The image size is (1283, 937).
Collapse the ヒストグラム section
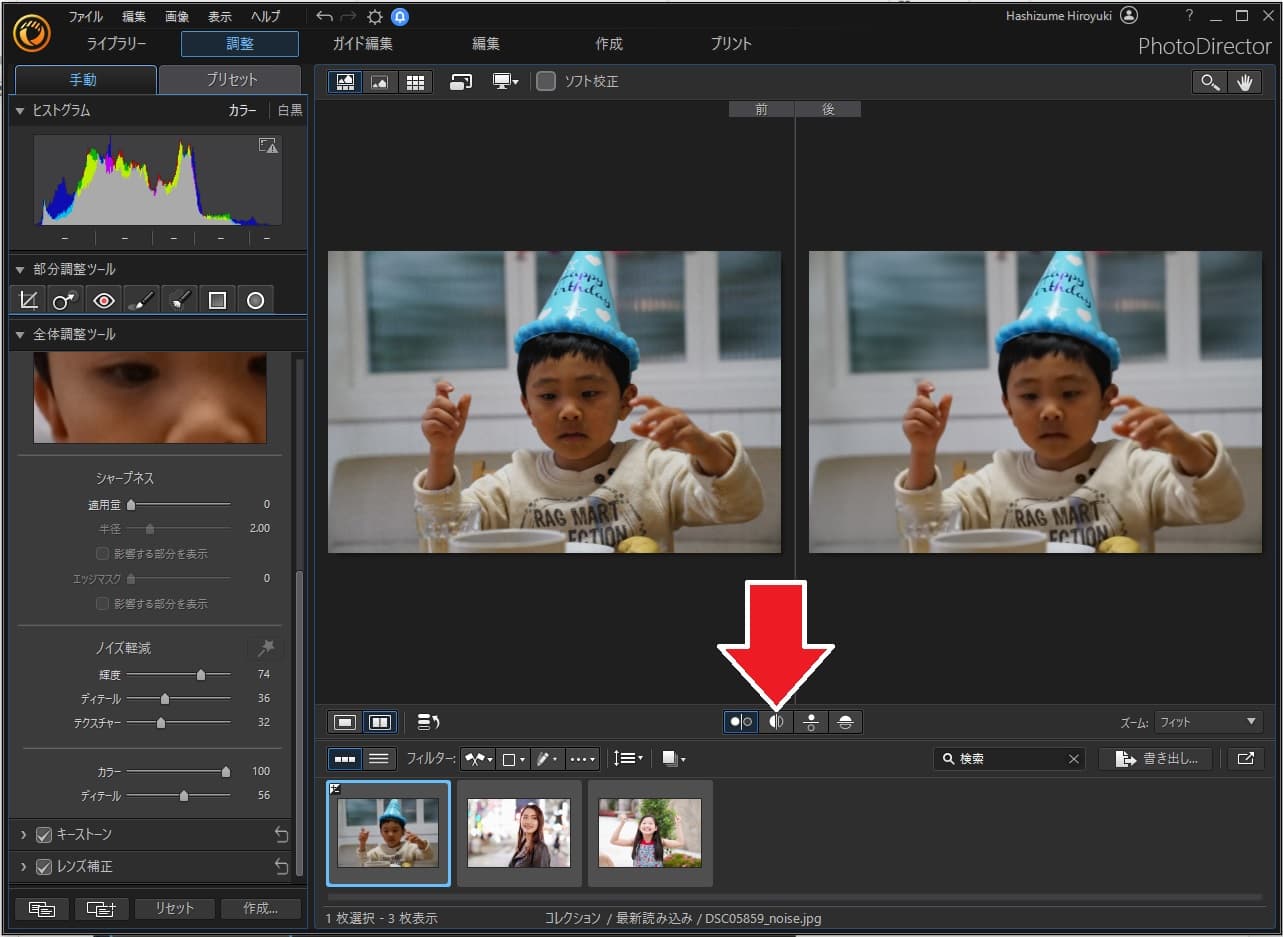[20, 110]
